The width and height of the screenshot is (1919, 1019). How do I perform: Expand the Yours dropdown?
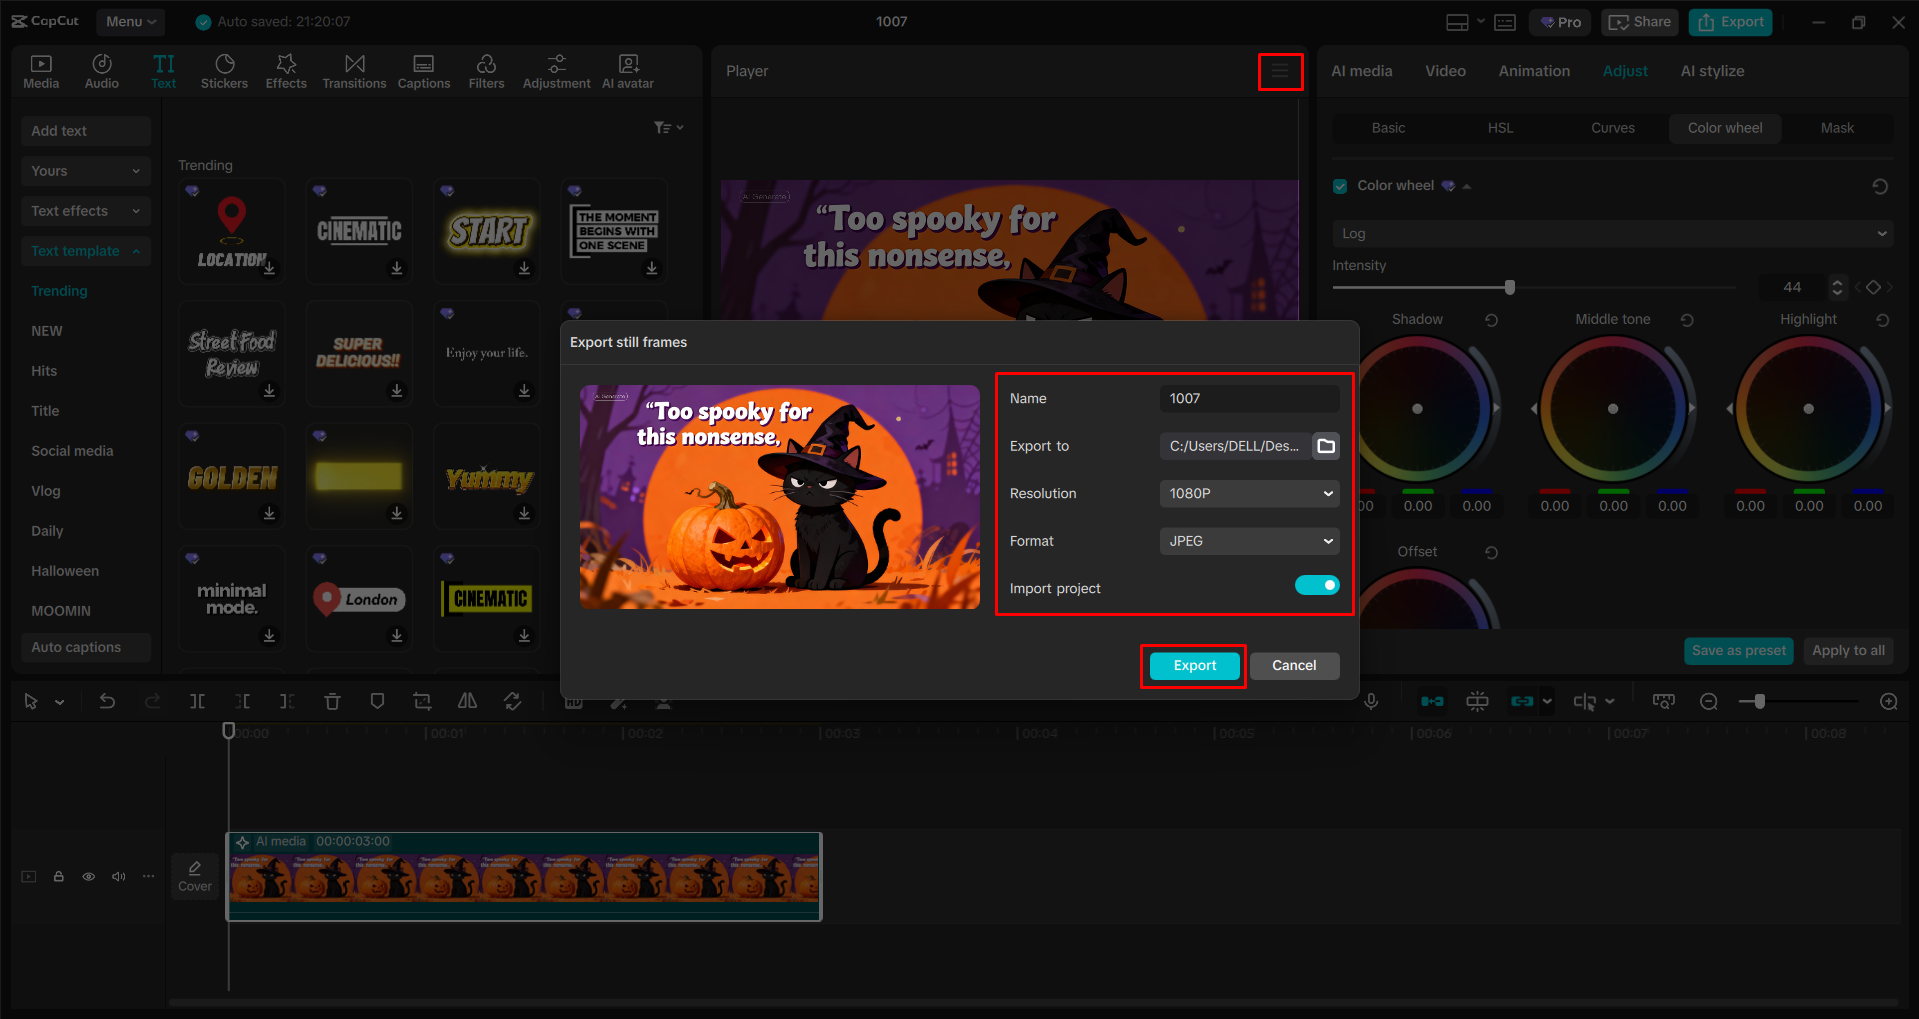[86, 171]
